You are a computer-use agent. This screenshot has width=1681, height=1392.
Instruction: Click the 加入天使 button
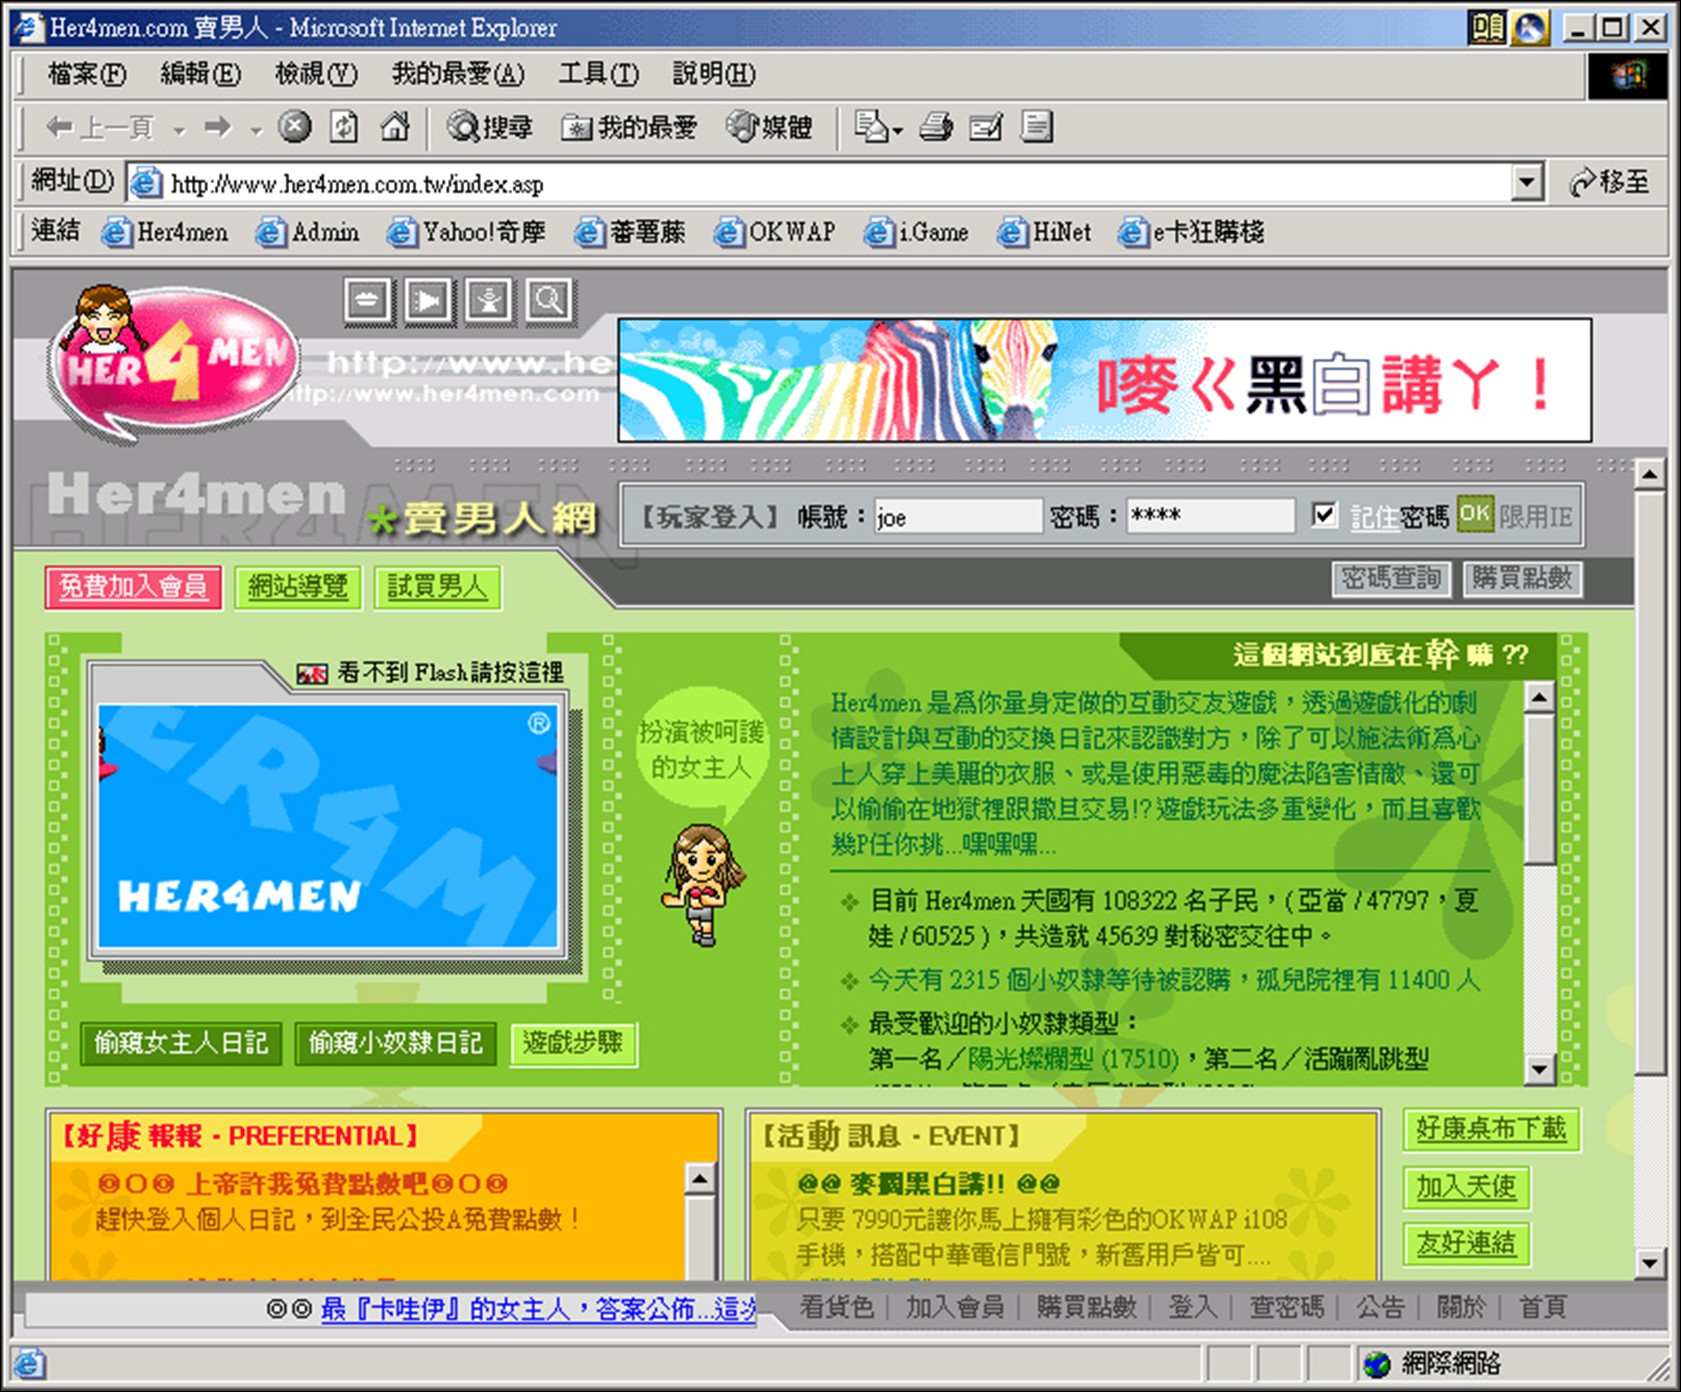click(x=1466, y=1187)
